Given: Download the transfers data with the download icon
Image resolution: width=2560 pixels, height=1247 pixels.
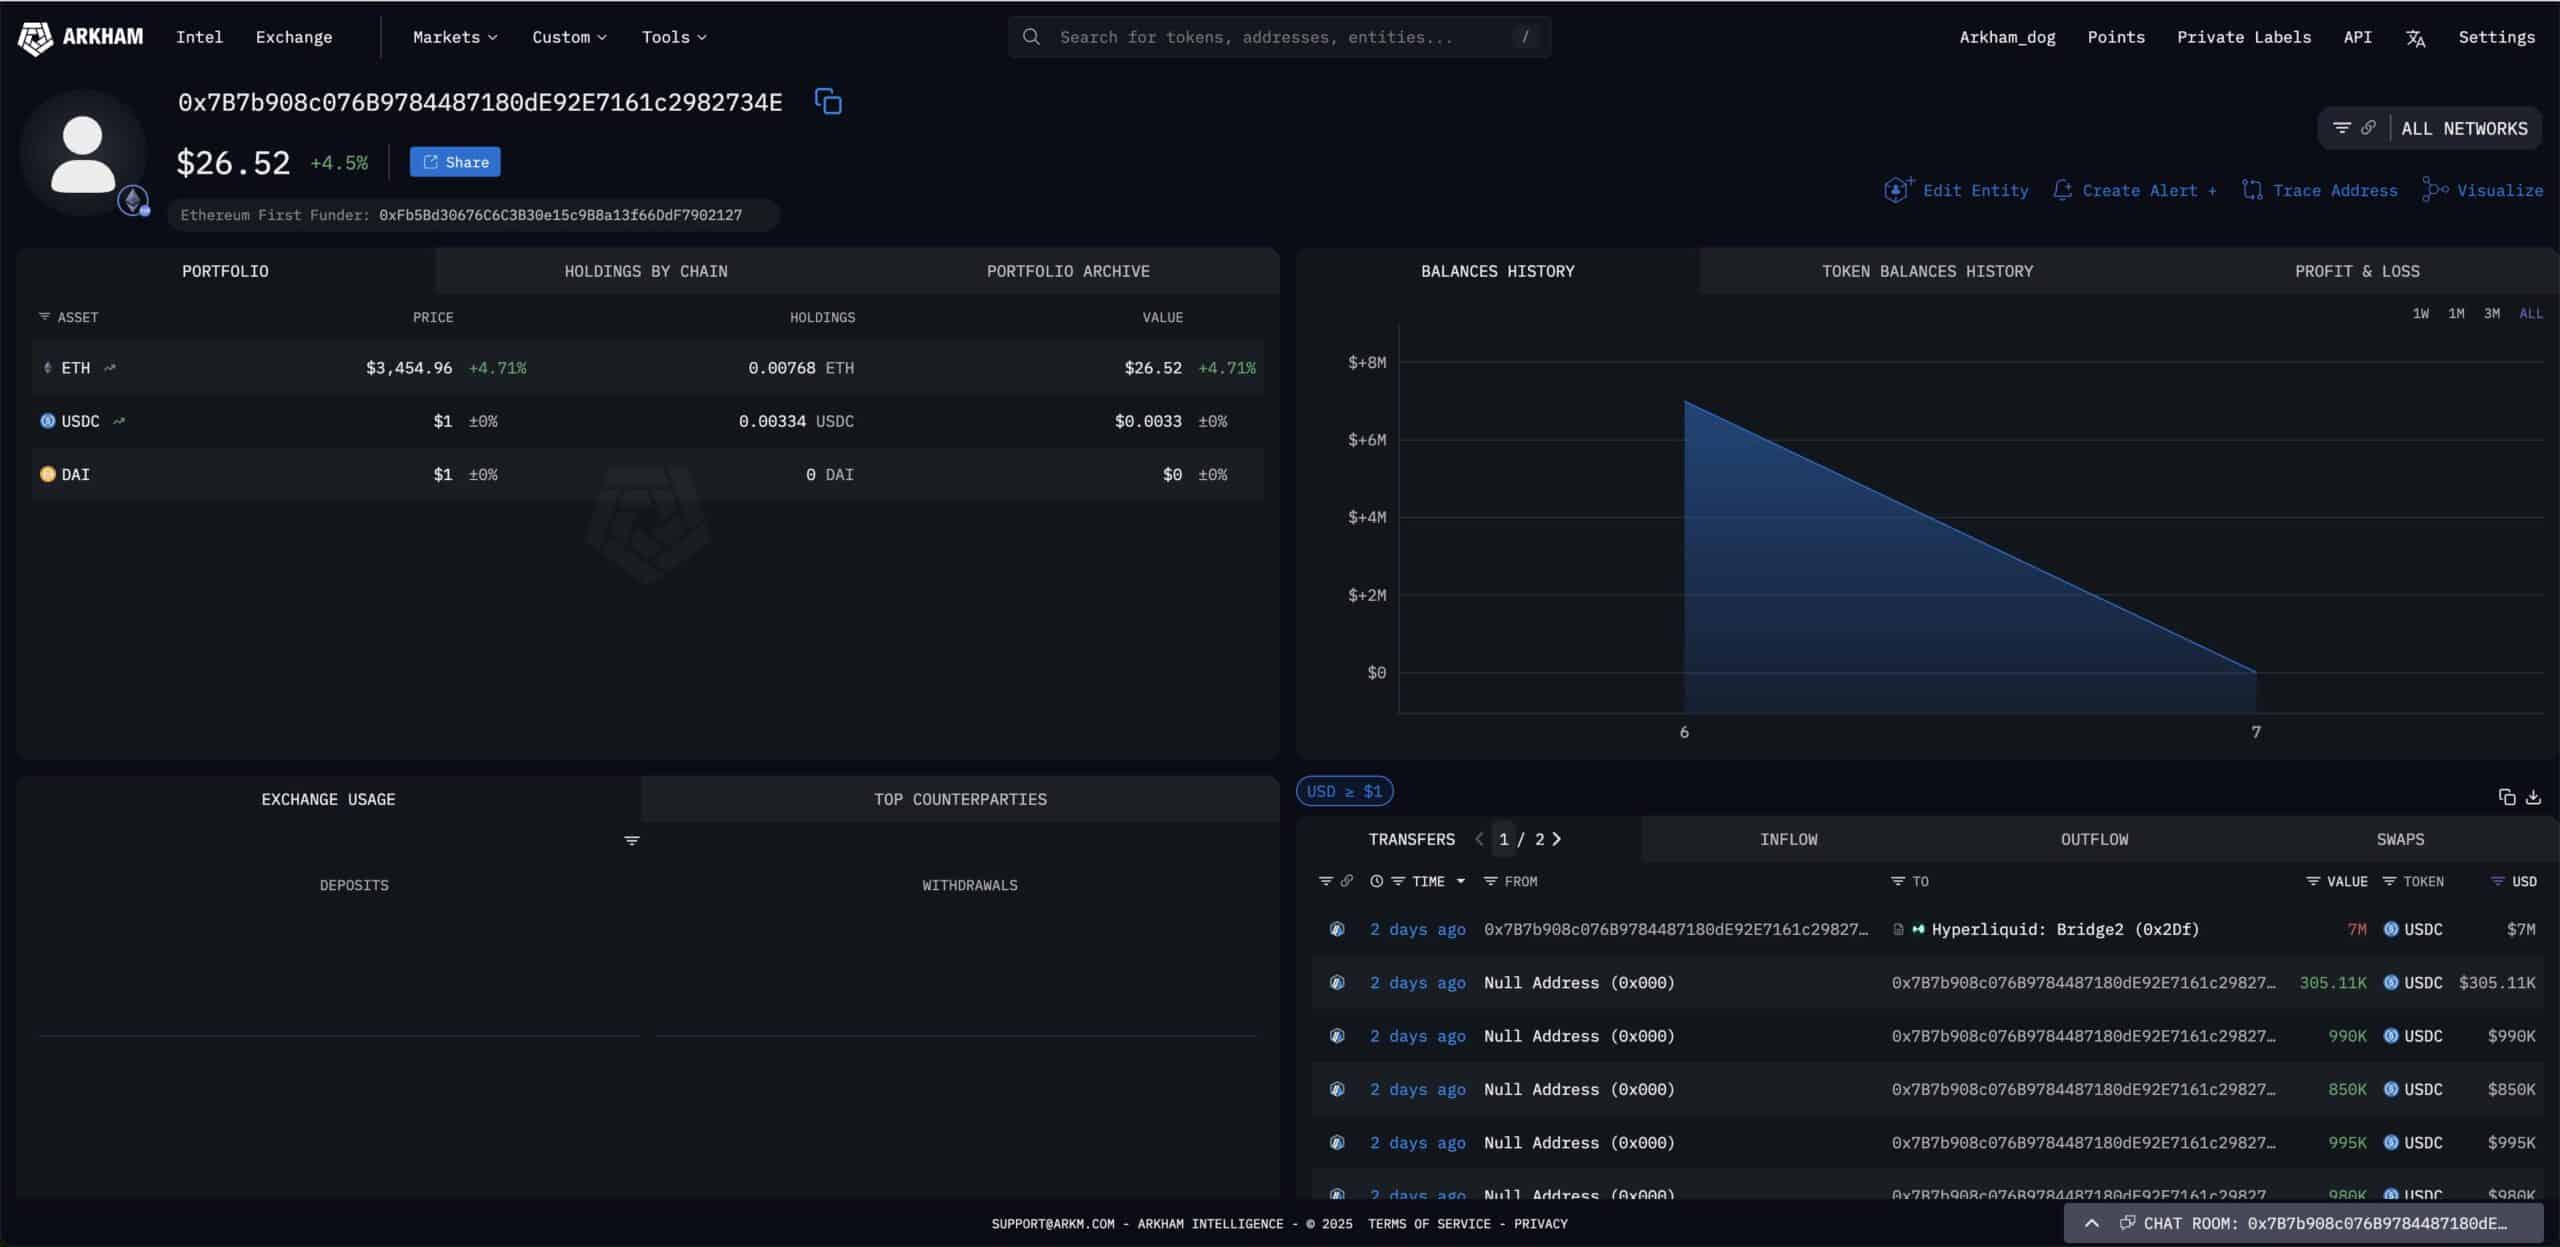Looking at the screenshot, I should 2535,796.
